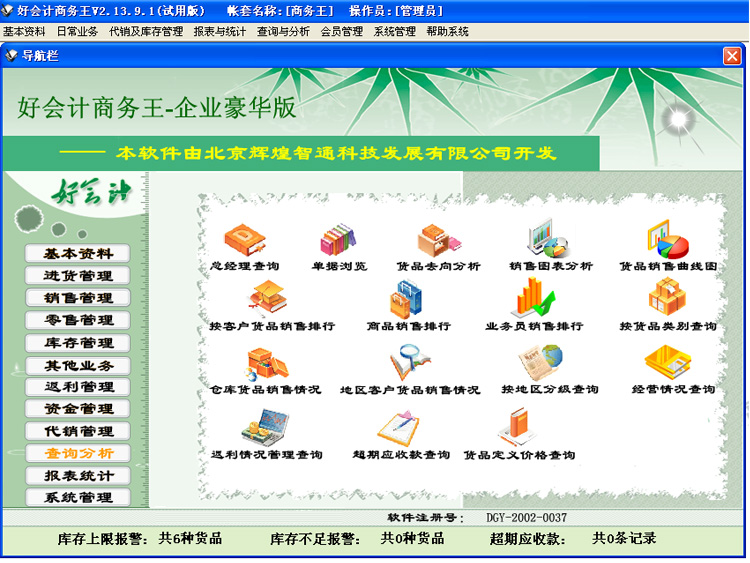Select the 销售管理 sidebar button
The height and width of the screenshot is (563, 750).
pos(78,298)
